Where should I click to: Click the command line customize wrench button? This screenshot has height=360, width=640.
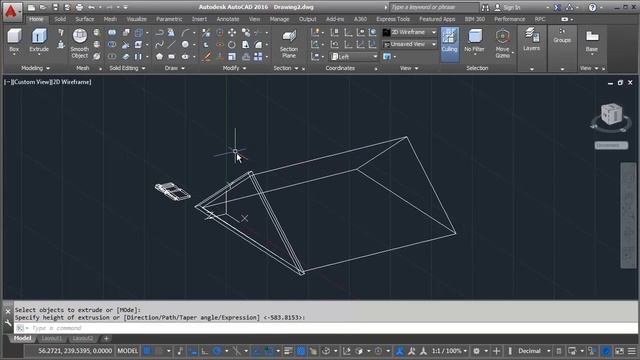click(x=8, y=323)
